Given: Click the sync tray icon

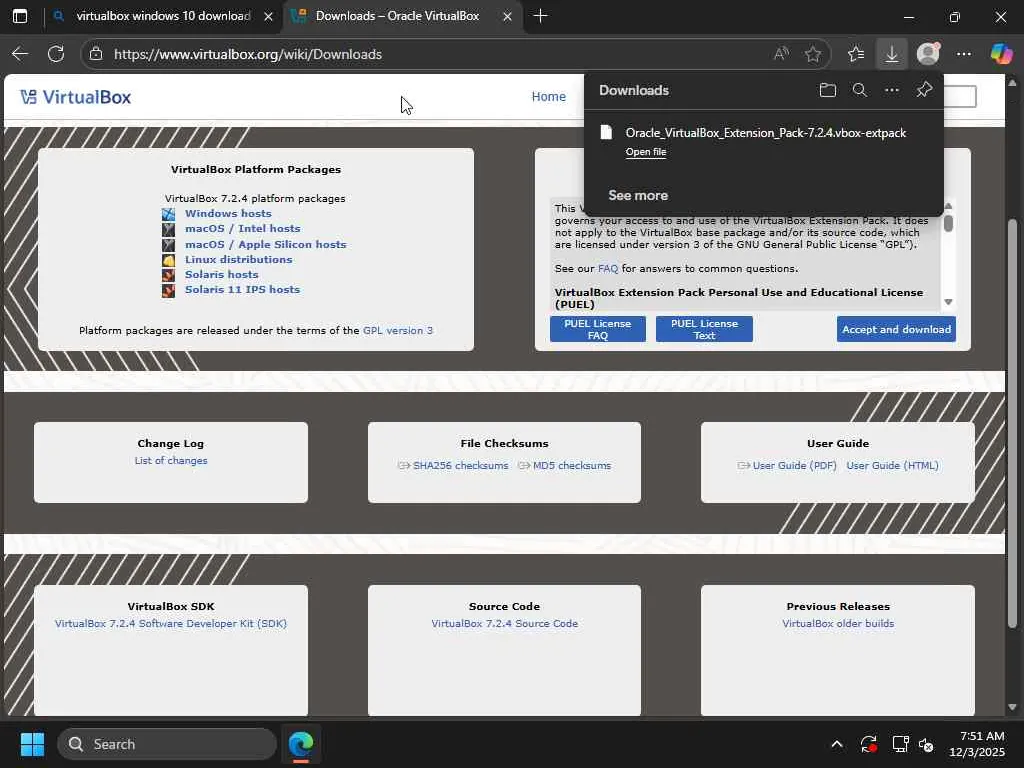Looking at the screenshot, I should click(x=869, y=744).
